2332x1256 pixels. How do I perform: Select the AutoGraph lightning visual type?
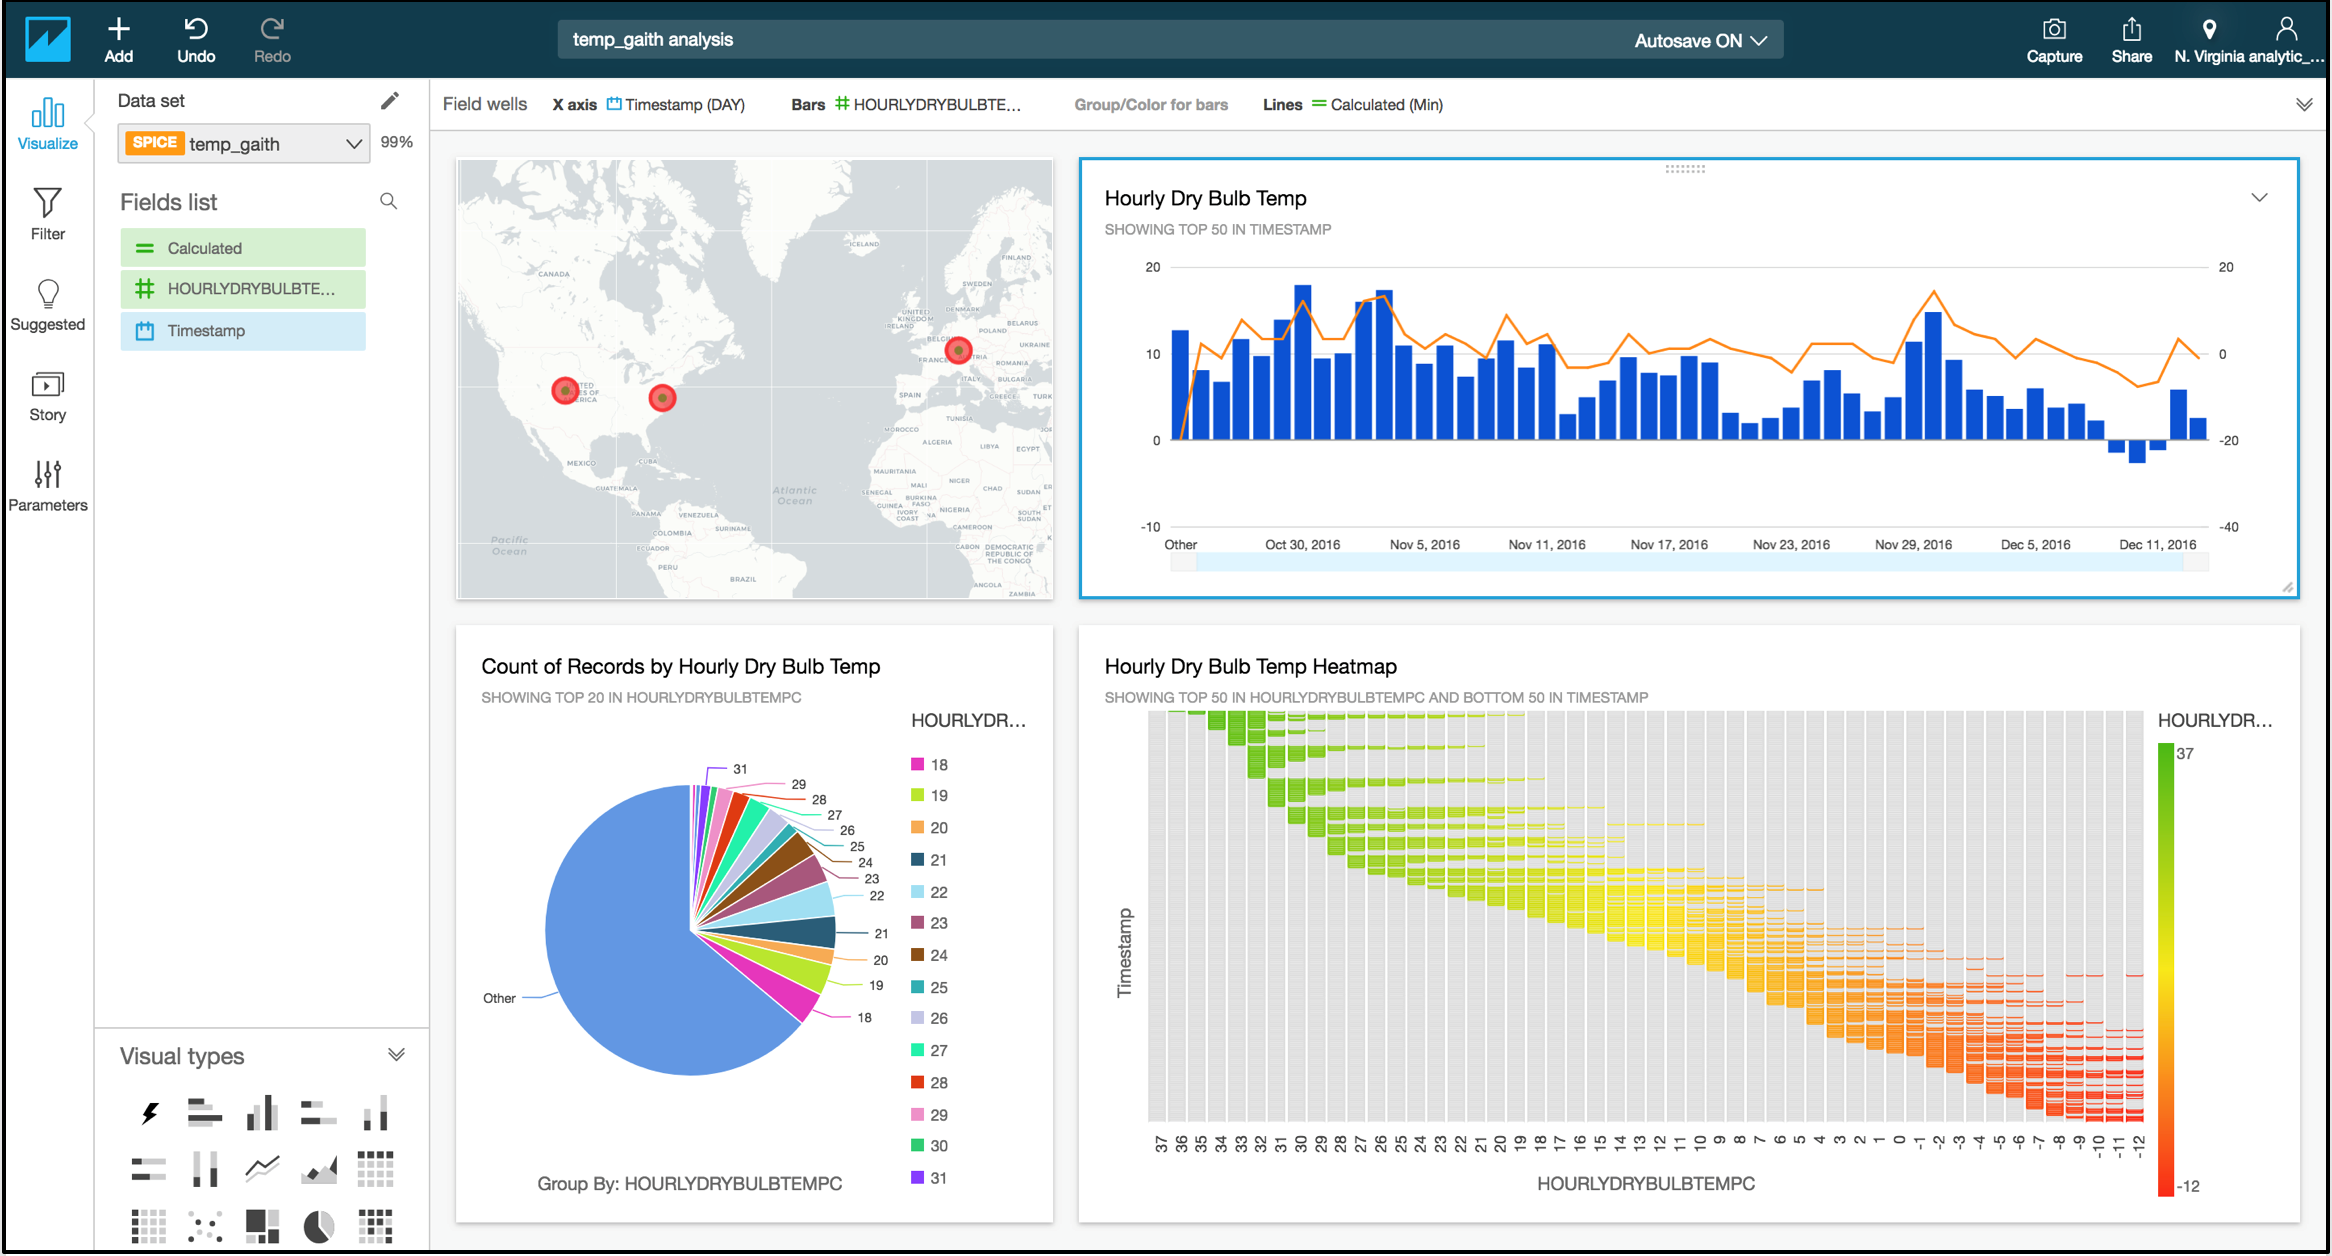pos(150,1113)
